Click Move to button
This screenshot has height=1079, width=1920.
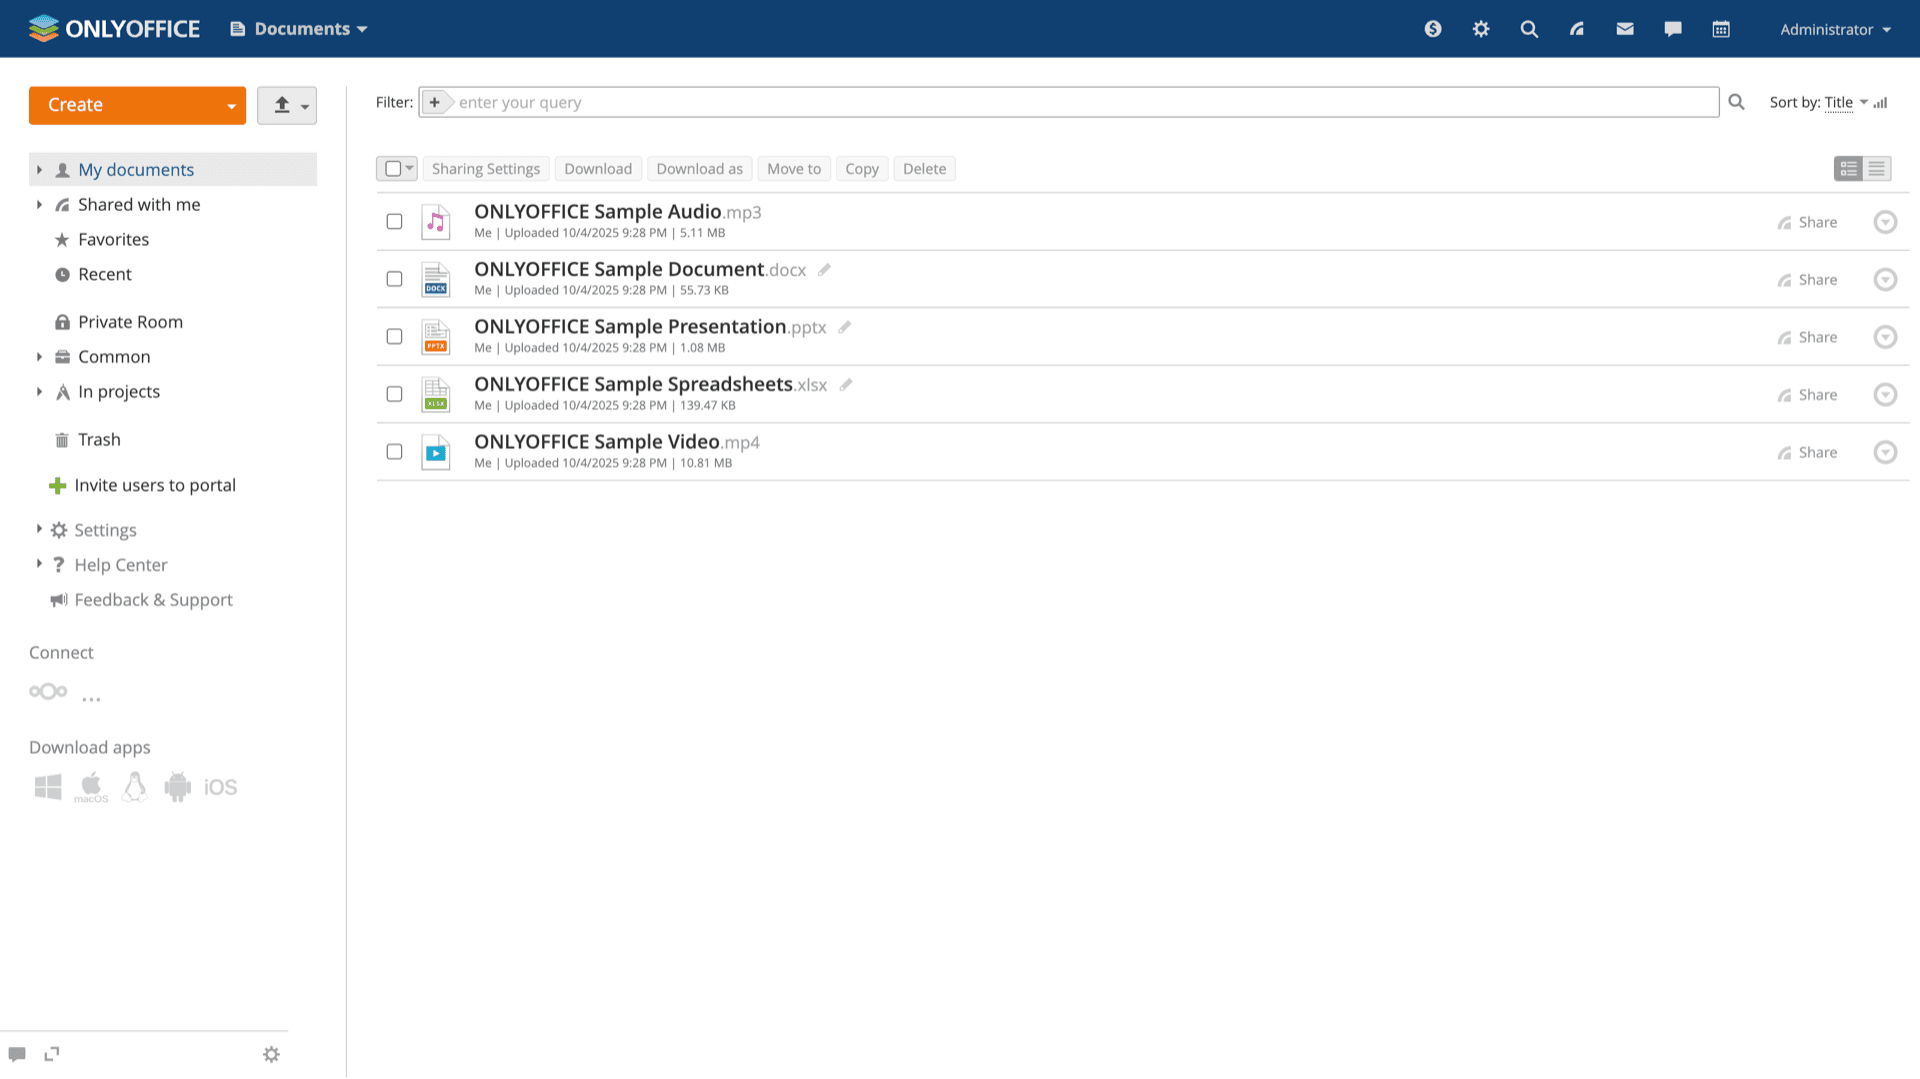point(794,169)
